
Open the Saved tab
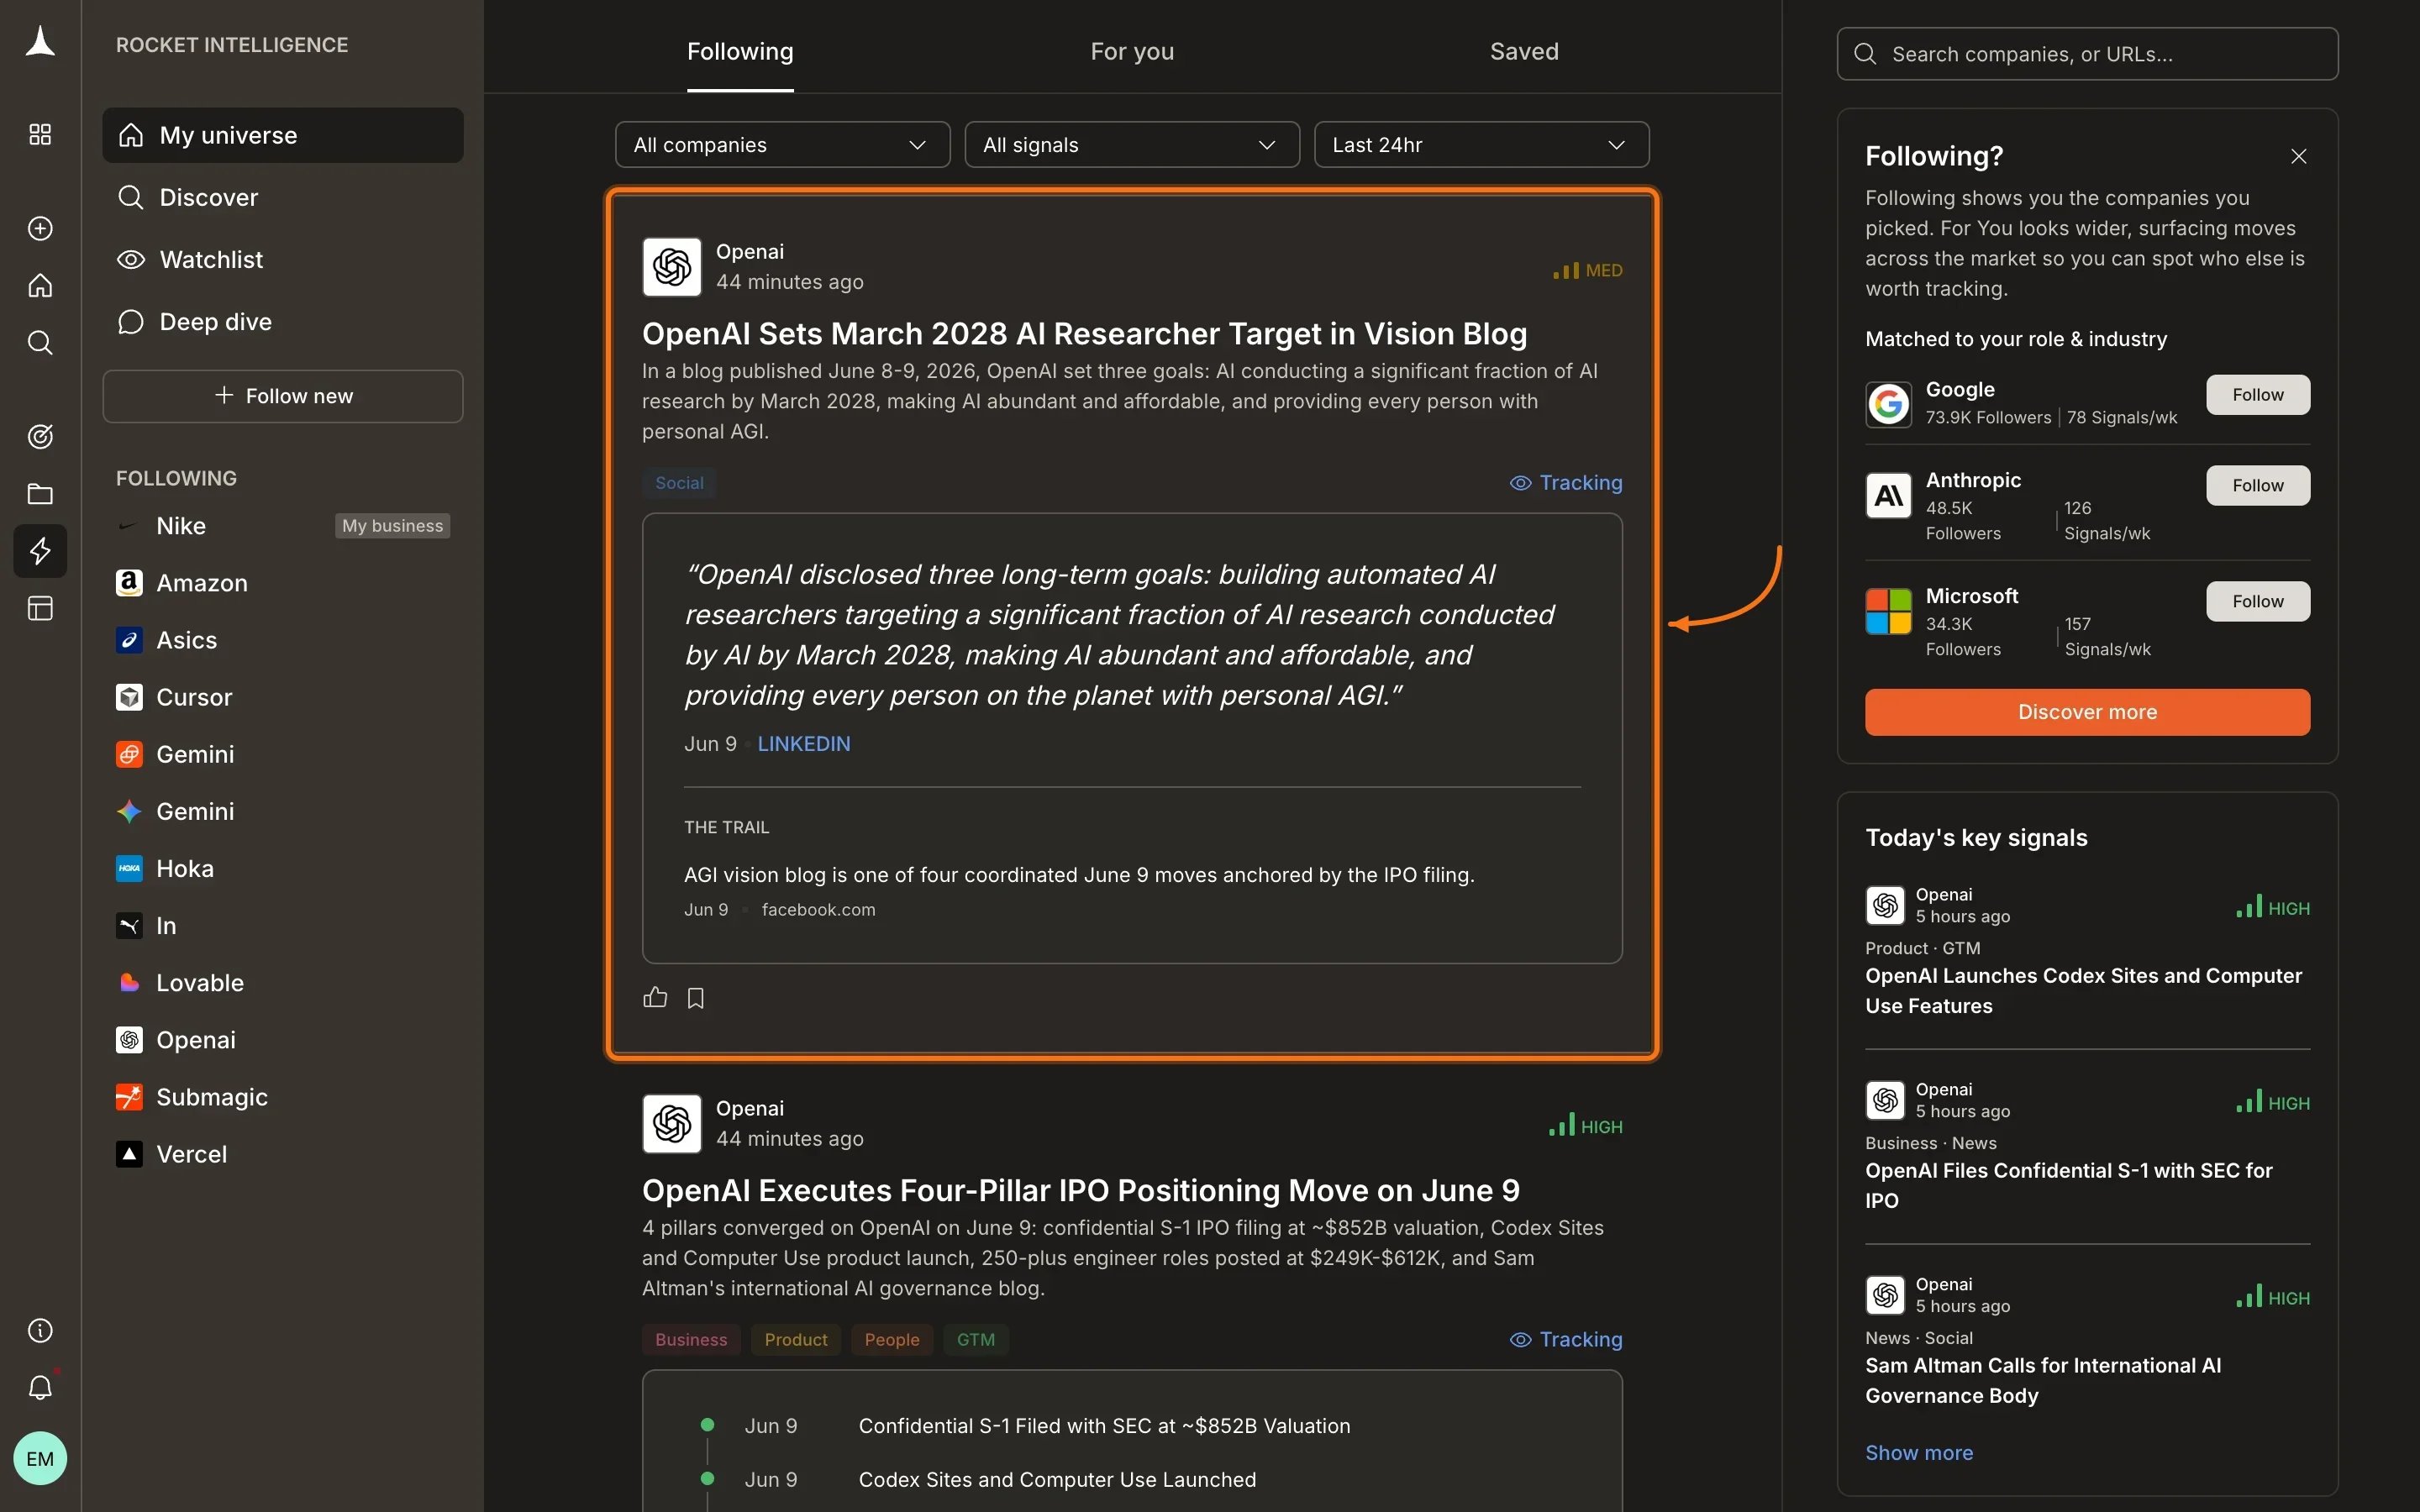(x=1524, y=51)
